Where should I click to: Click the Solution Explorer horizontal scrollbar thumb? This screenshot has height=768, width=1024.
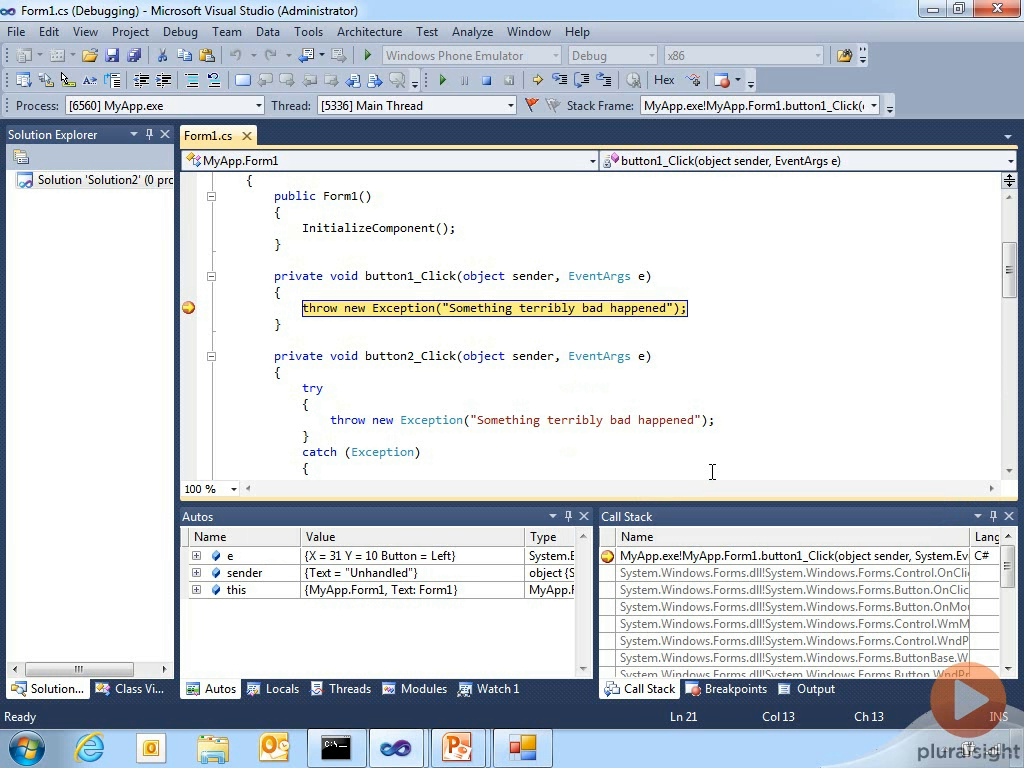pos(79,669)
